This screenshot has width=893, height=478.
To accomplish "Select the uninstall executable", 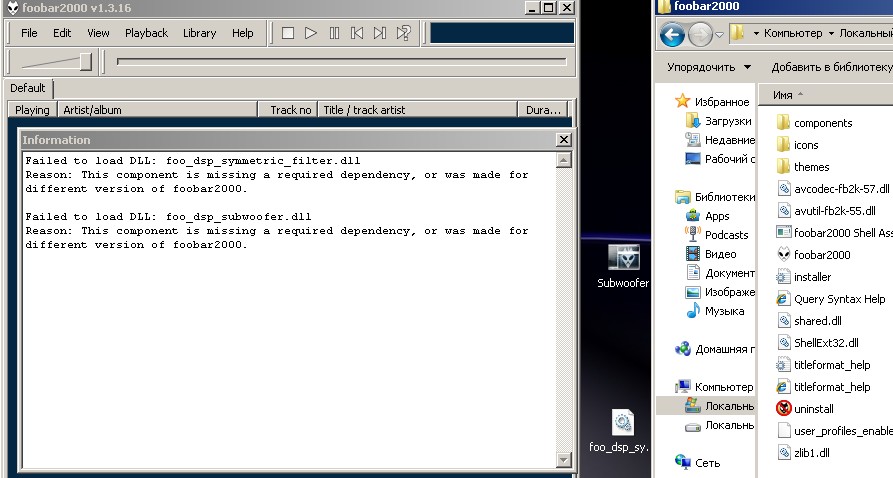I will pyautogui.click(x=805, y=408).
